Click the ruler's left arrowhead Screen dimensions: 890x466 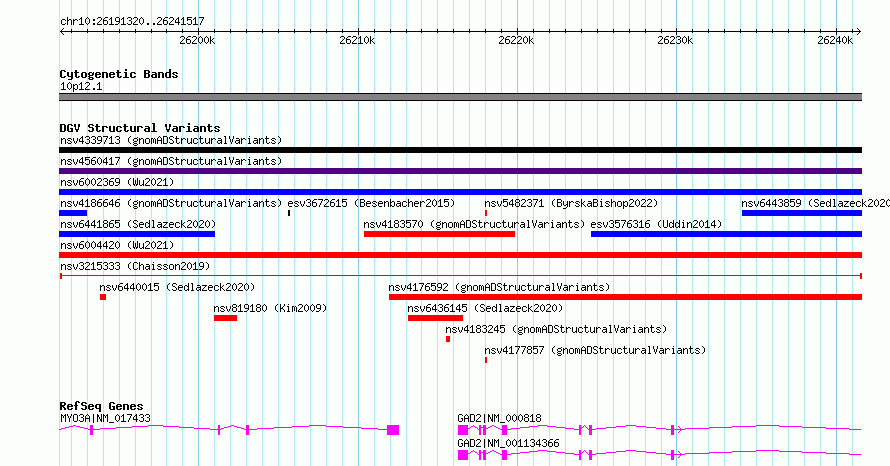(62, 32)
